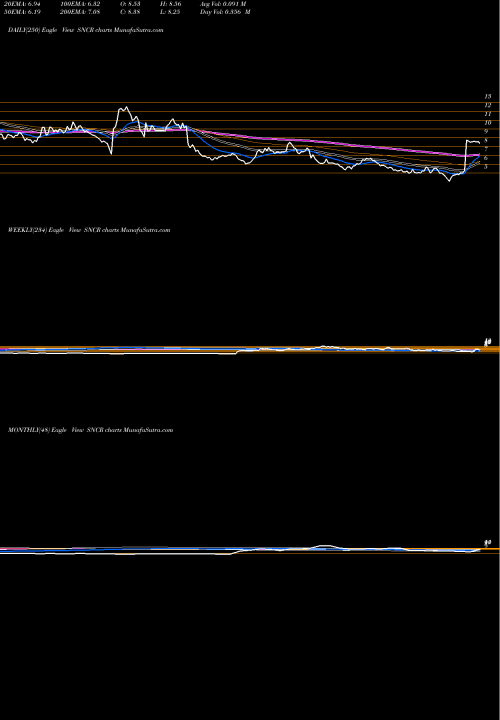This screenshot has height=720, width=500.
Task: Click the MONTHLY(48) Eagle View chart title
Action: click(x=90, y=430)
